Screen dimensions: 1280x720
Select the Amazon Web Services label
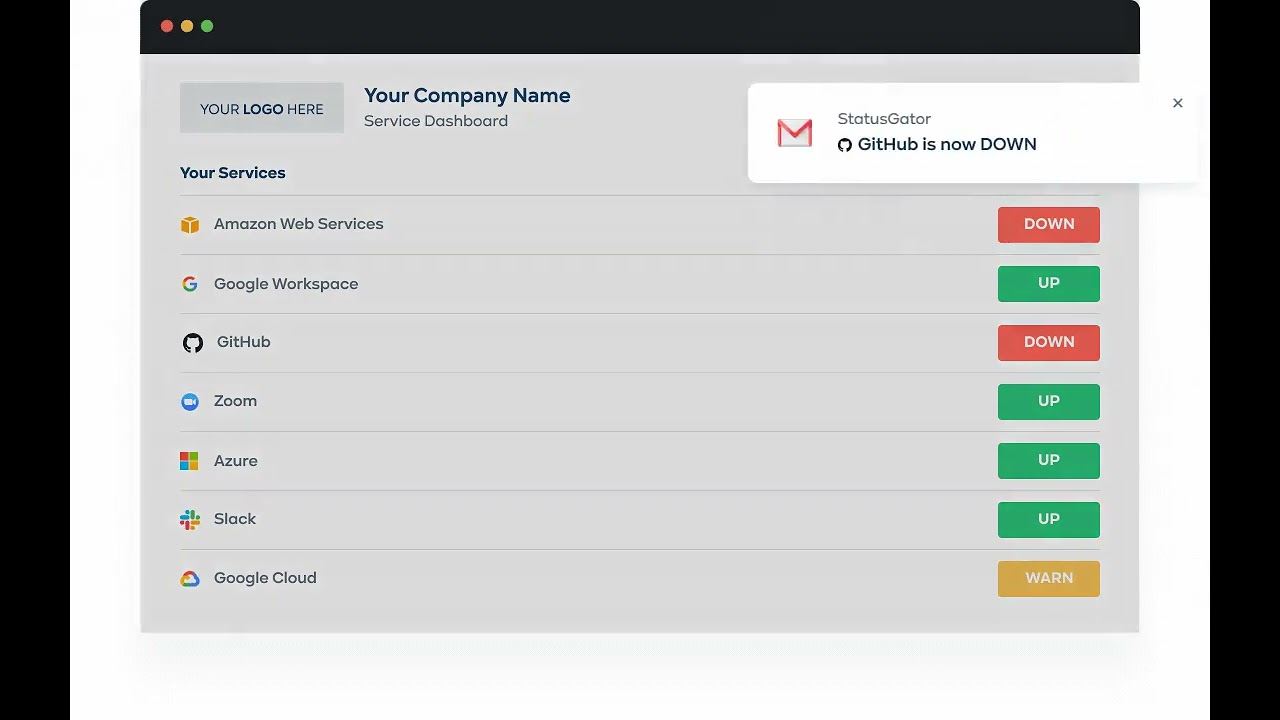click(x=299, y=224)
